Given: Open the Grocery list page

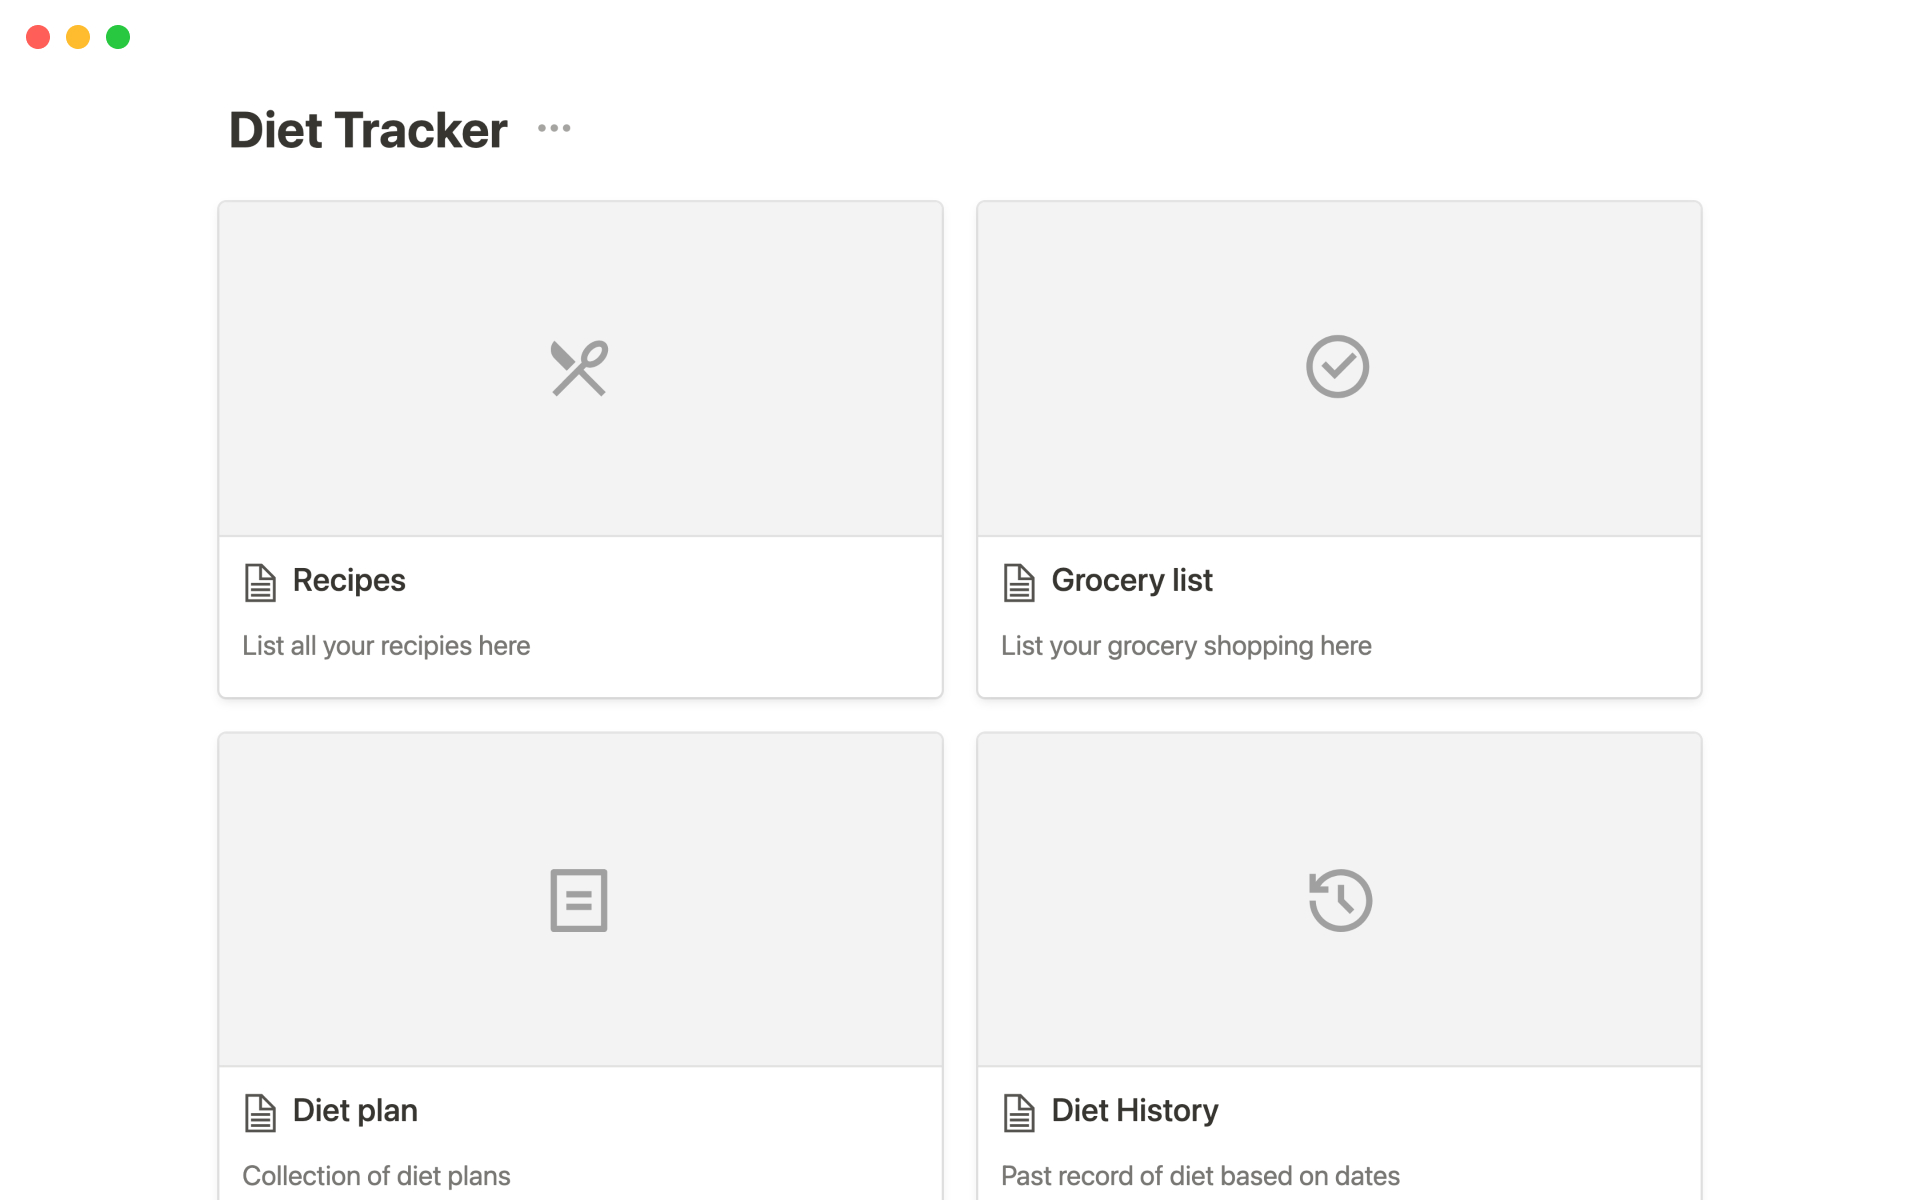Looking at the screenshot, I should 1131,580.
